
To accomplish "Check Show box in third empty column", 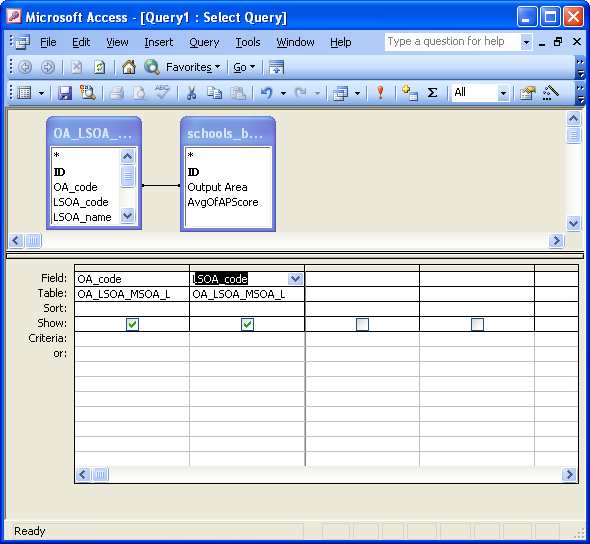I will pyautogui.click(x=362, y=324).
